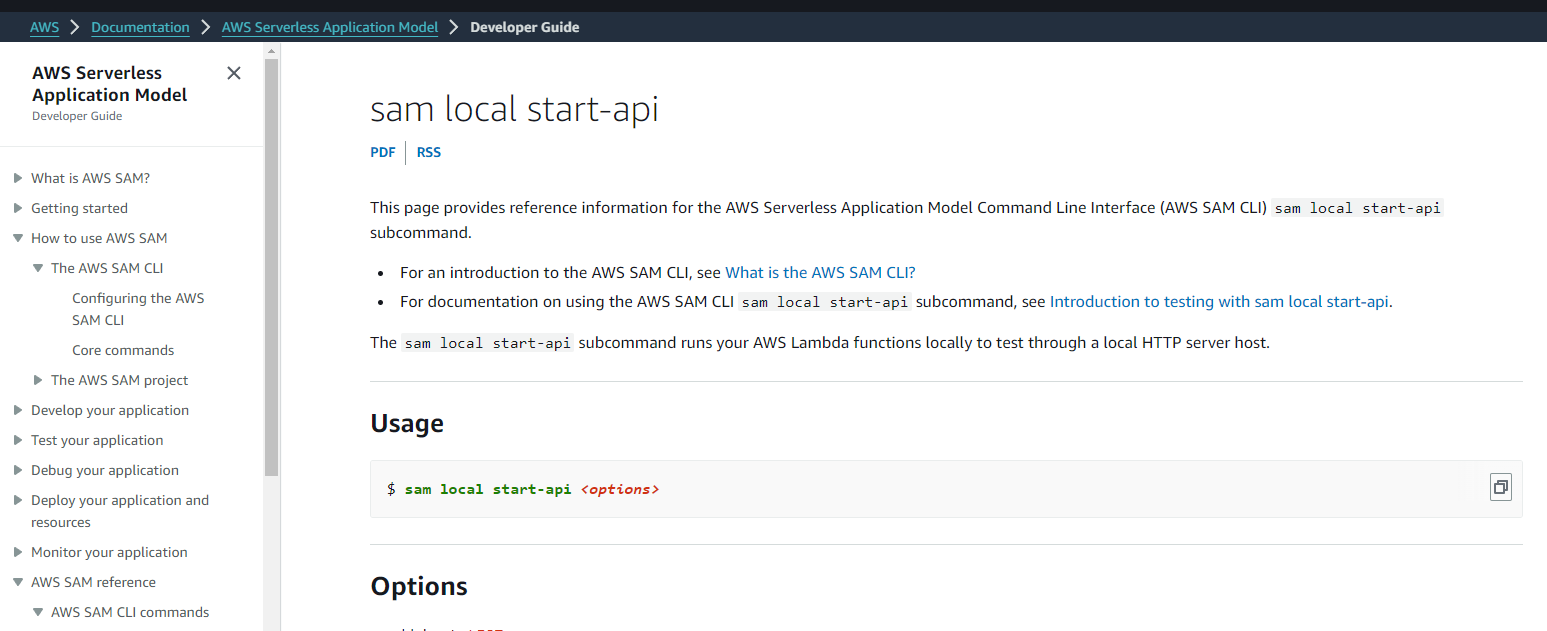
Task: Expand 'The AWS SAM project' arrow
Action: [x=38, y=380]
